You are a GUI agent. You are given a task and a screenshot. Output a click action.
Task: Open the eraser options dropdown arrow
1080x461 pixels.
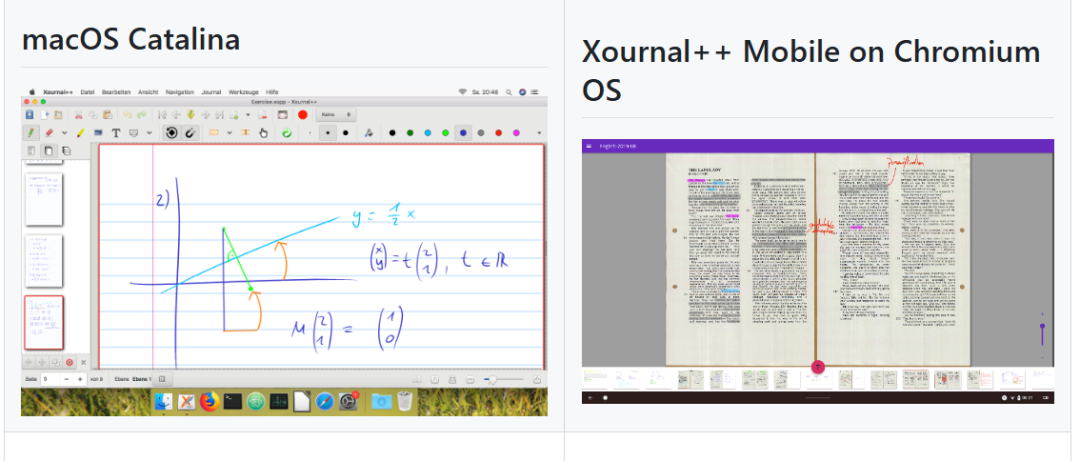pos(65,132)
